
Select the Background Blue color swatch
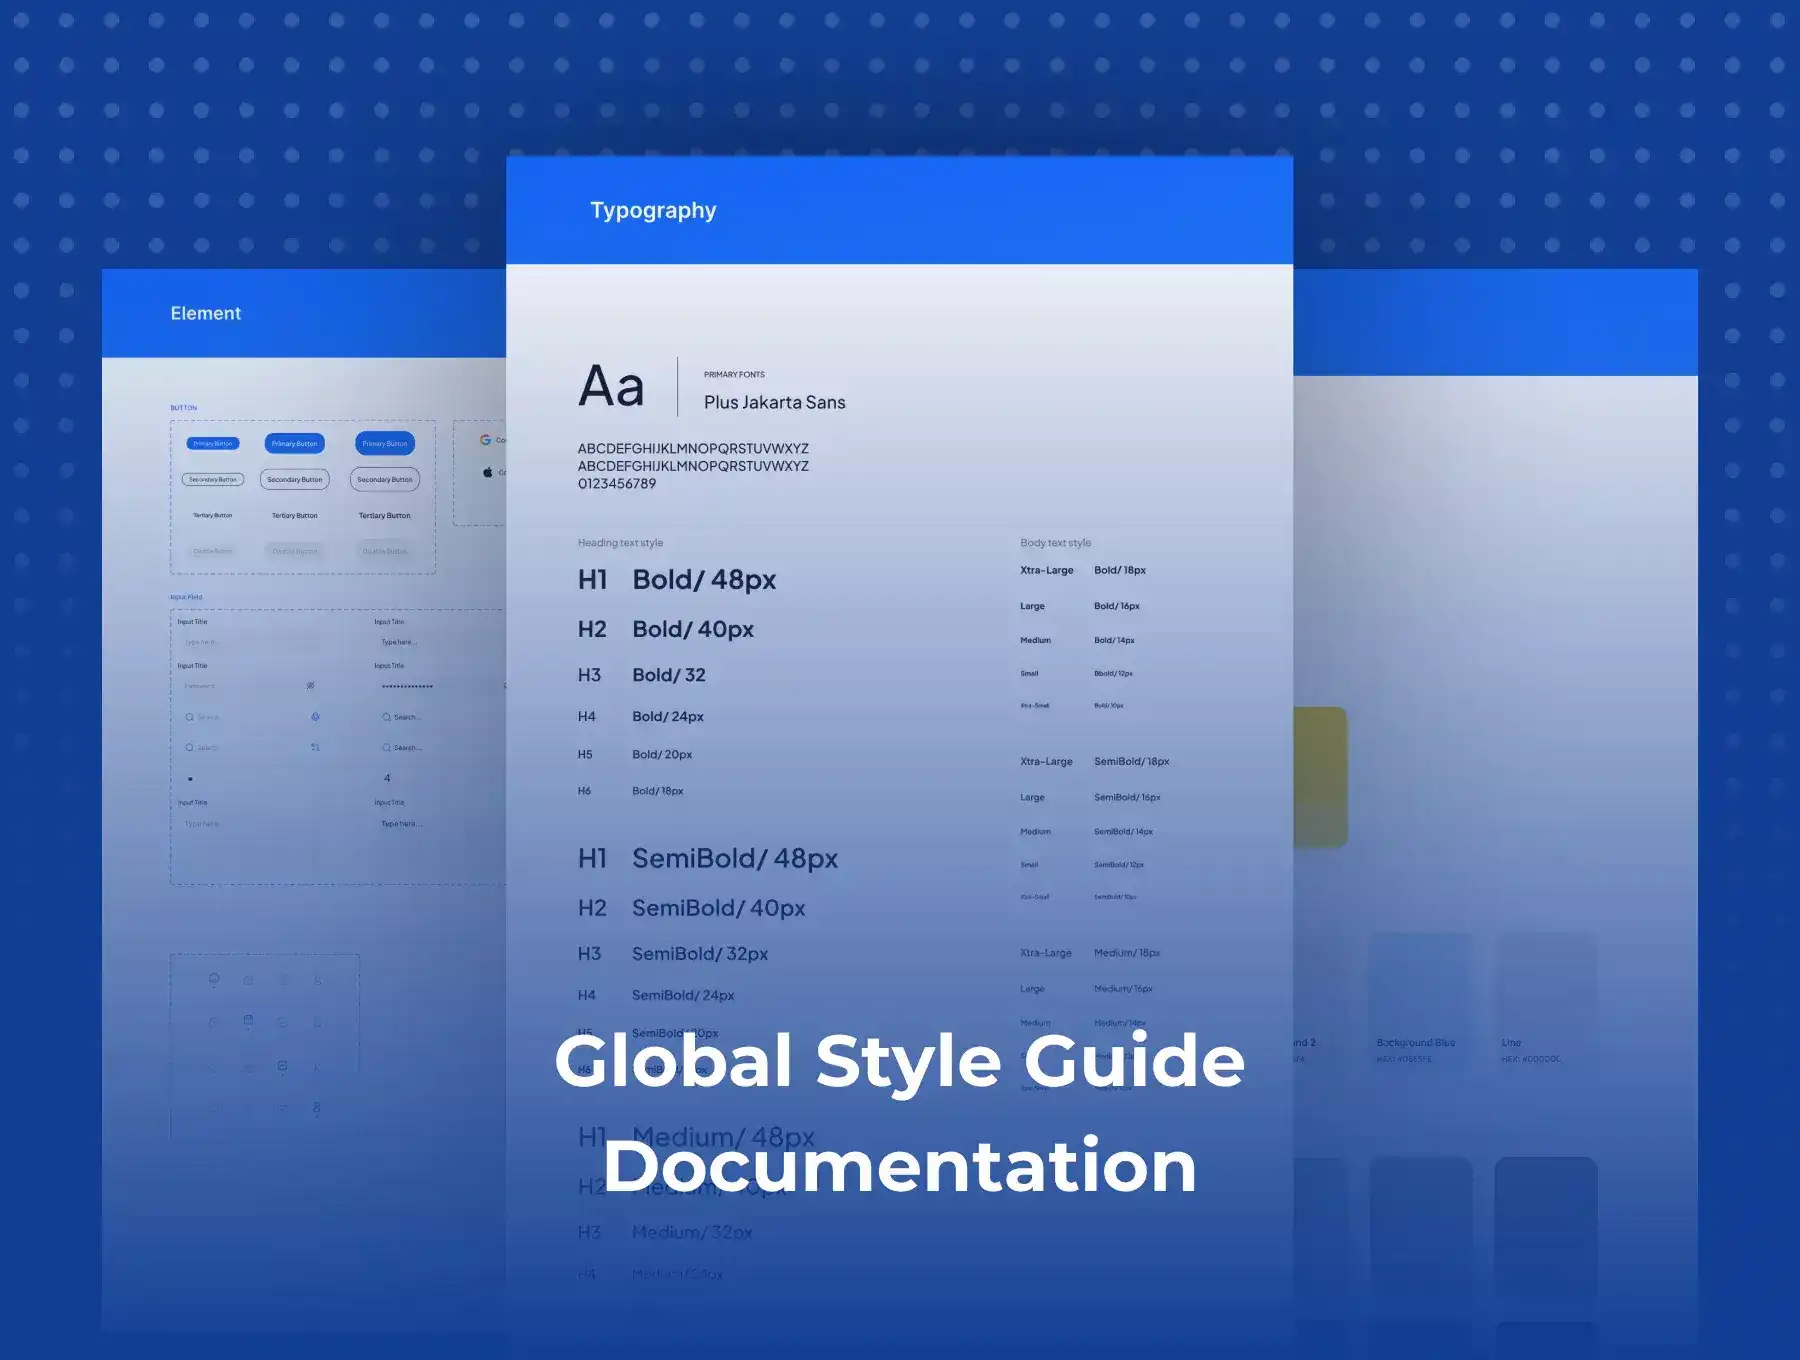click(x=1419, y=985)
